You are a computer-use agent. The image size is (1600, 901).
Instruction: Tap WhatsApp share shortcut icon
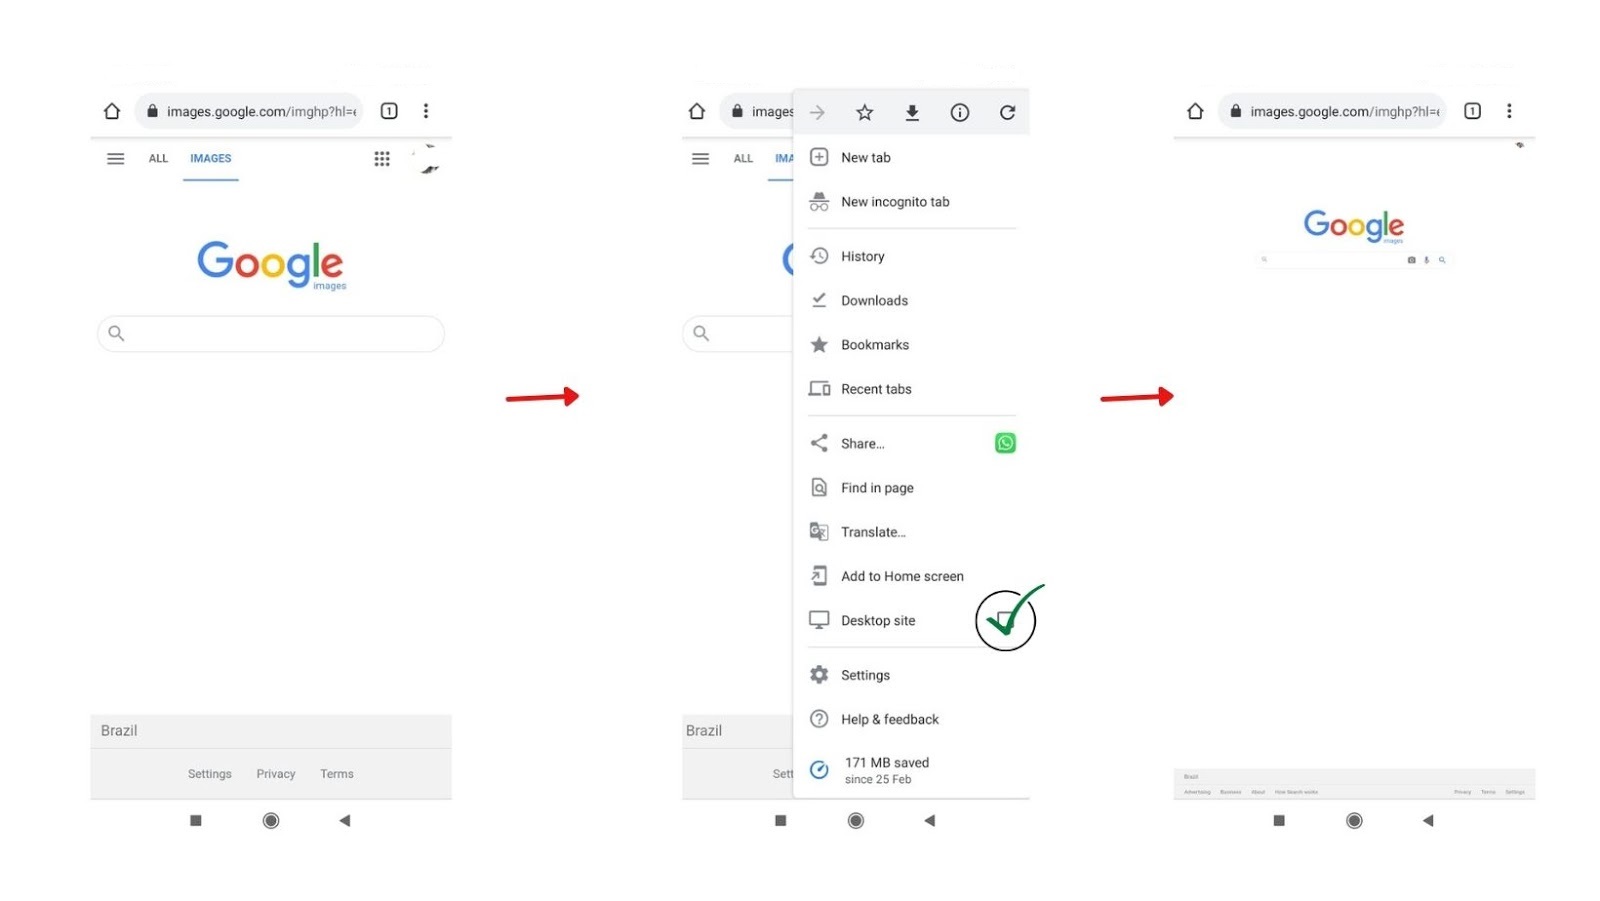(1006, 443)
